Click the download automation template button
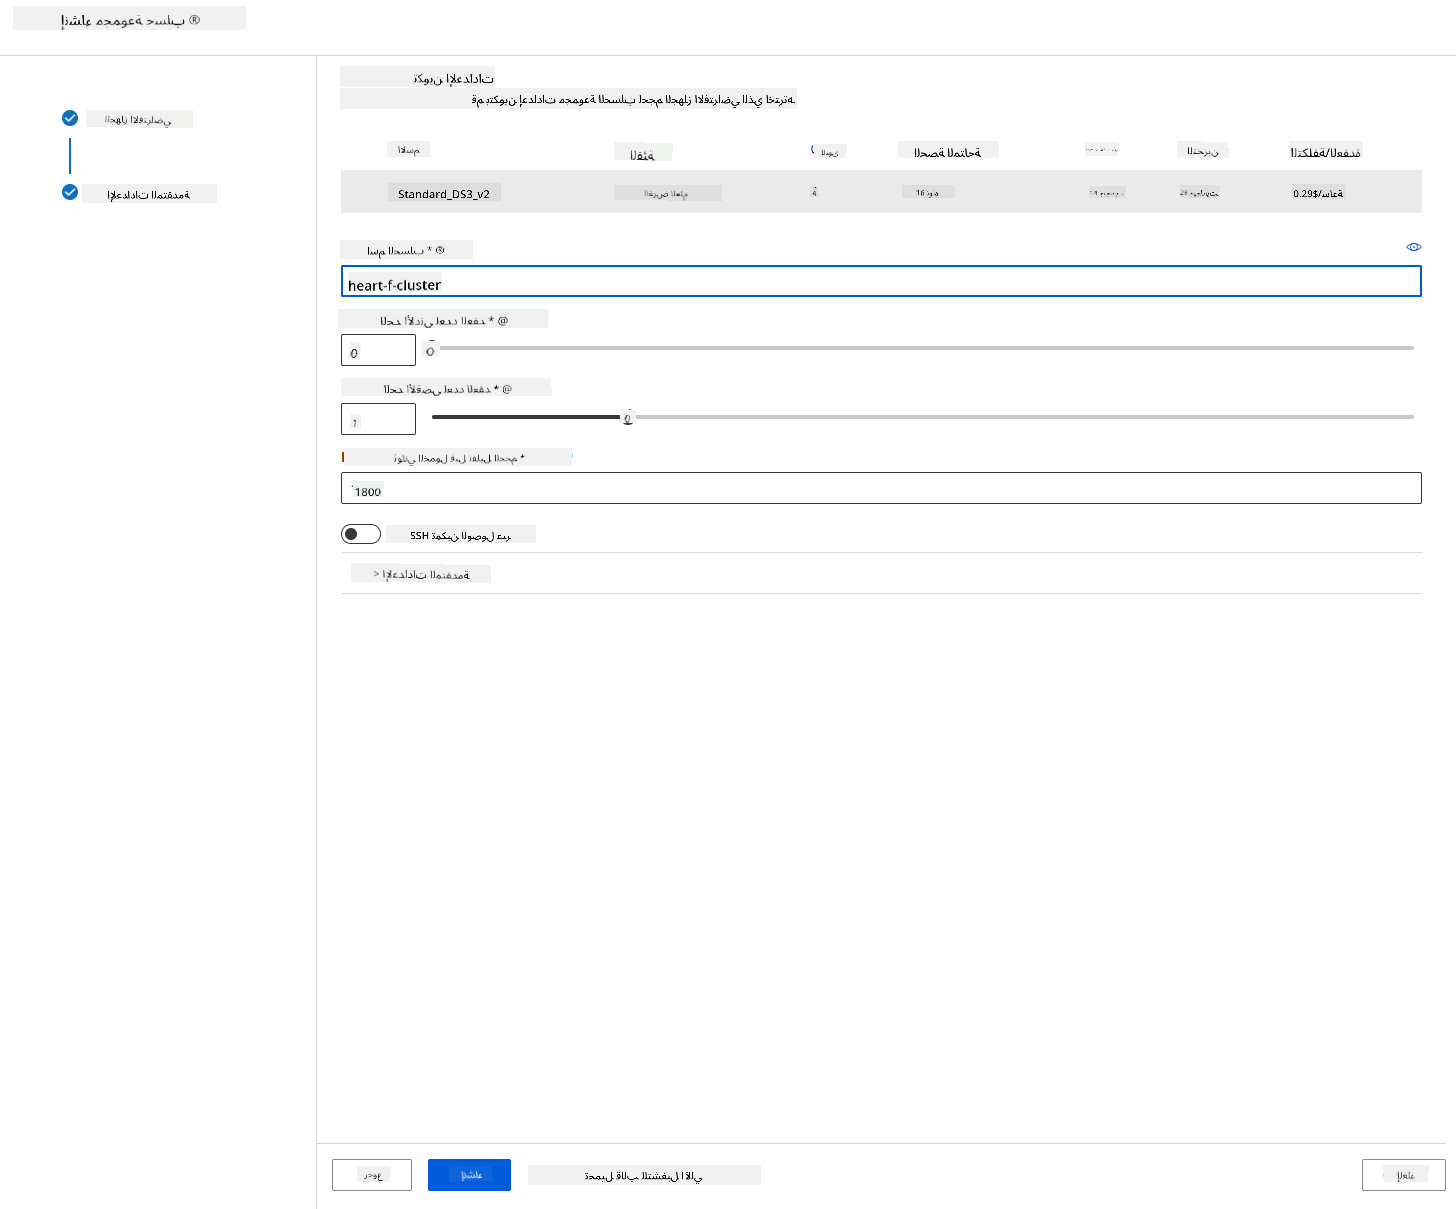The width and height of the screenshot is (1456, 1209). [x=644, y=1176]
